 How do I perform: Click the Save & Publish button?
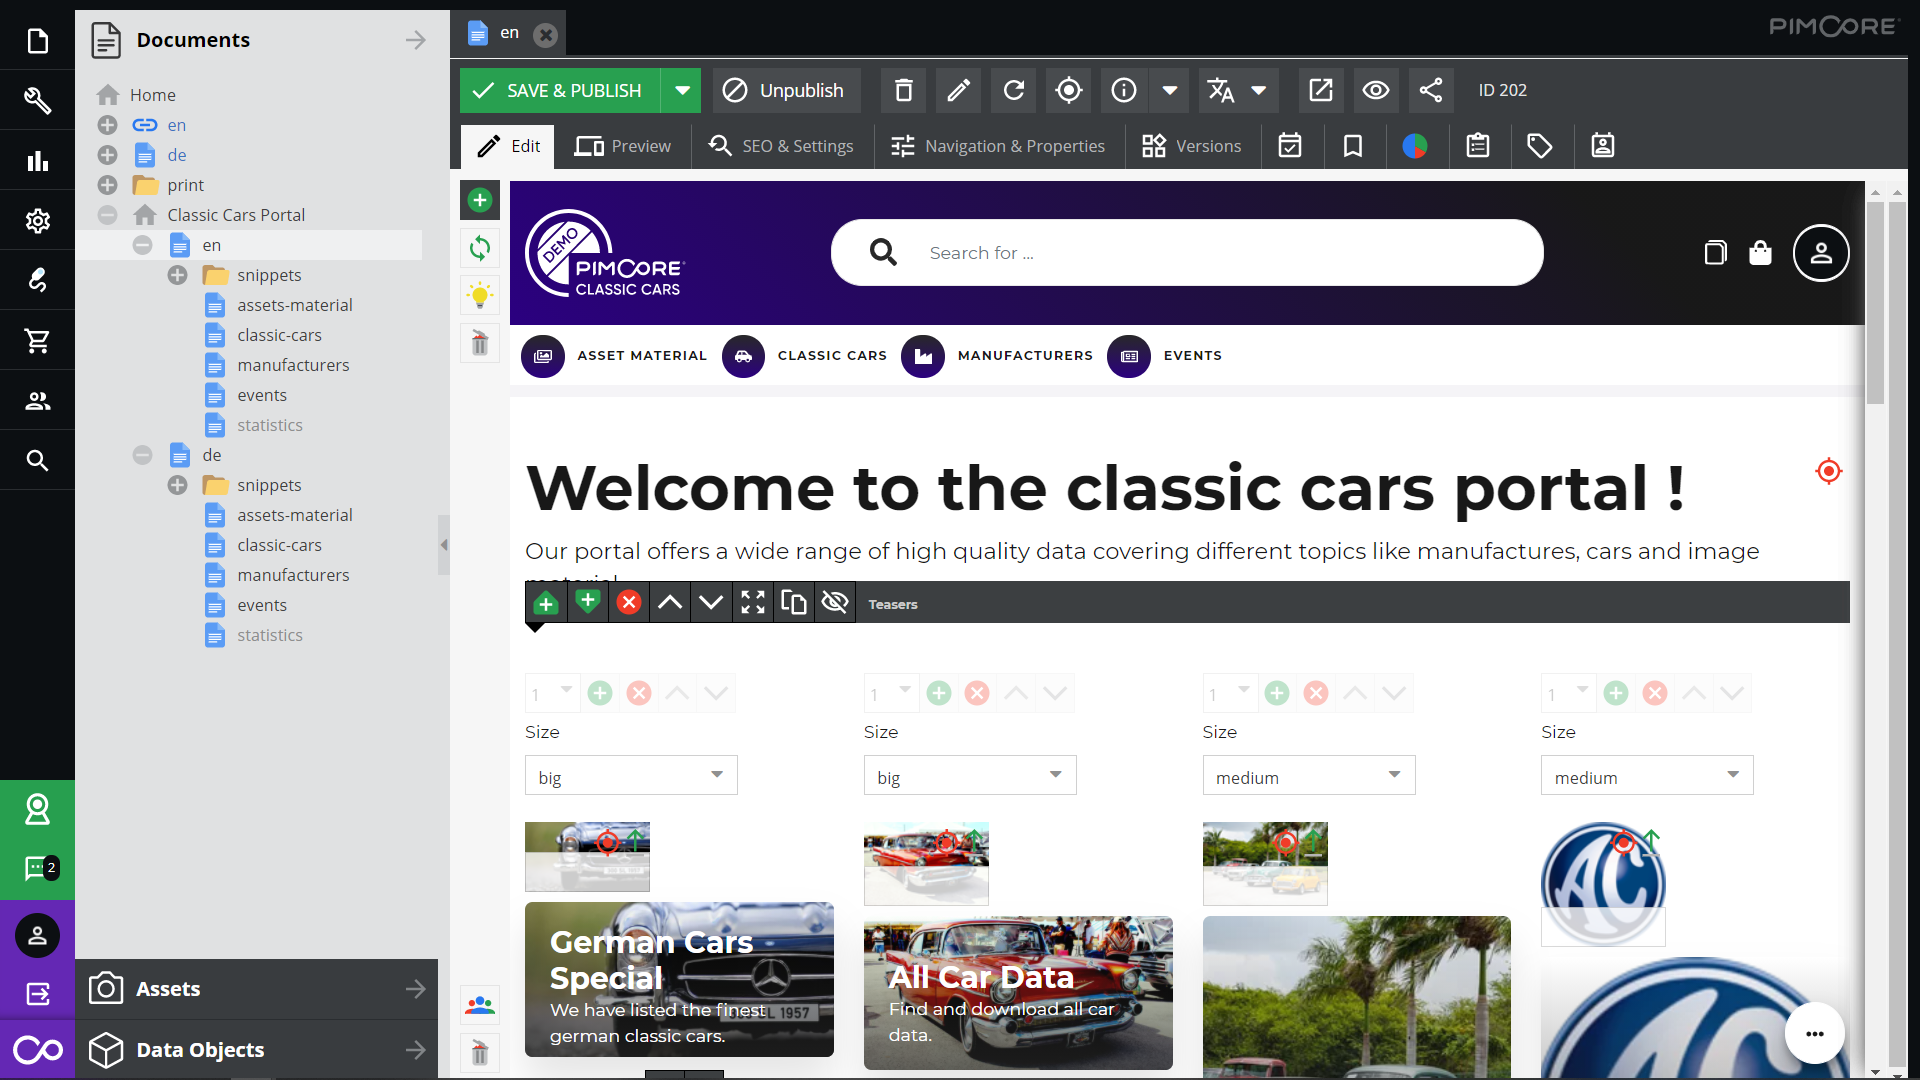coord(574,90)
